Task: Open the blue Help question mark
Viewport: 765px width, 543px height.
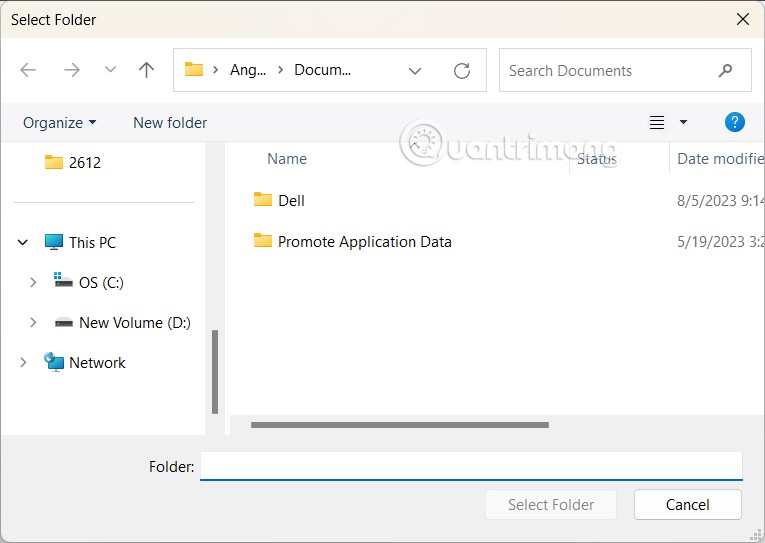Action: pos(735,122)
